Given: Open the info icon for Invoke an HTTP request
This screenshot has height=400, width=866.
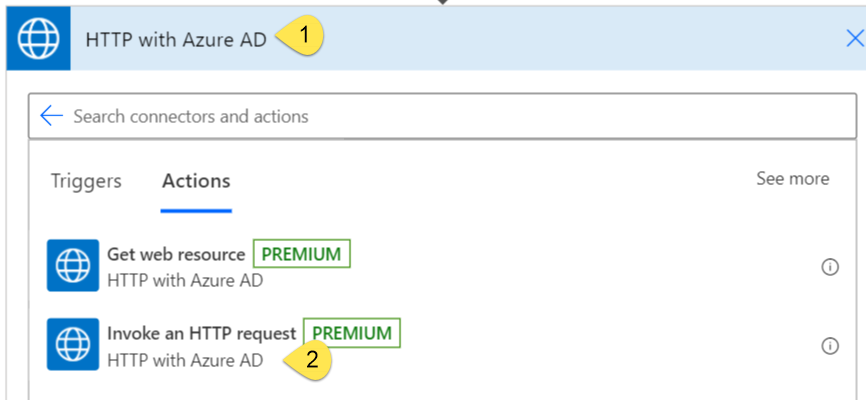Looking at the screenshot, I should [829, 345].
